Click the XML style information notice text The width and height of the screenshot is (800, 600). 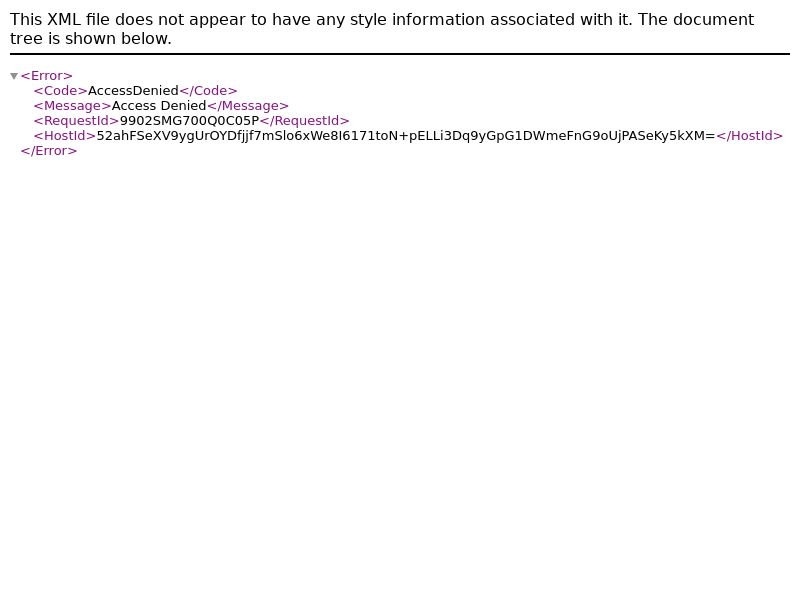point(382,29)
